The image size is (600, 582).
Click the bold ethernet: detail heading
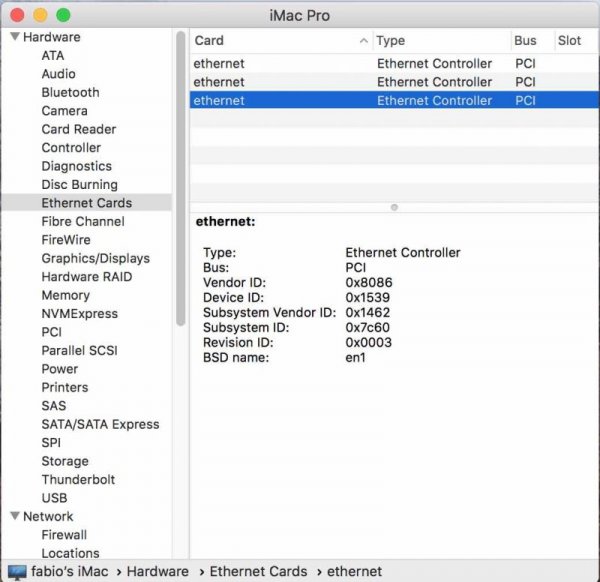tap(225, 222)
